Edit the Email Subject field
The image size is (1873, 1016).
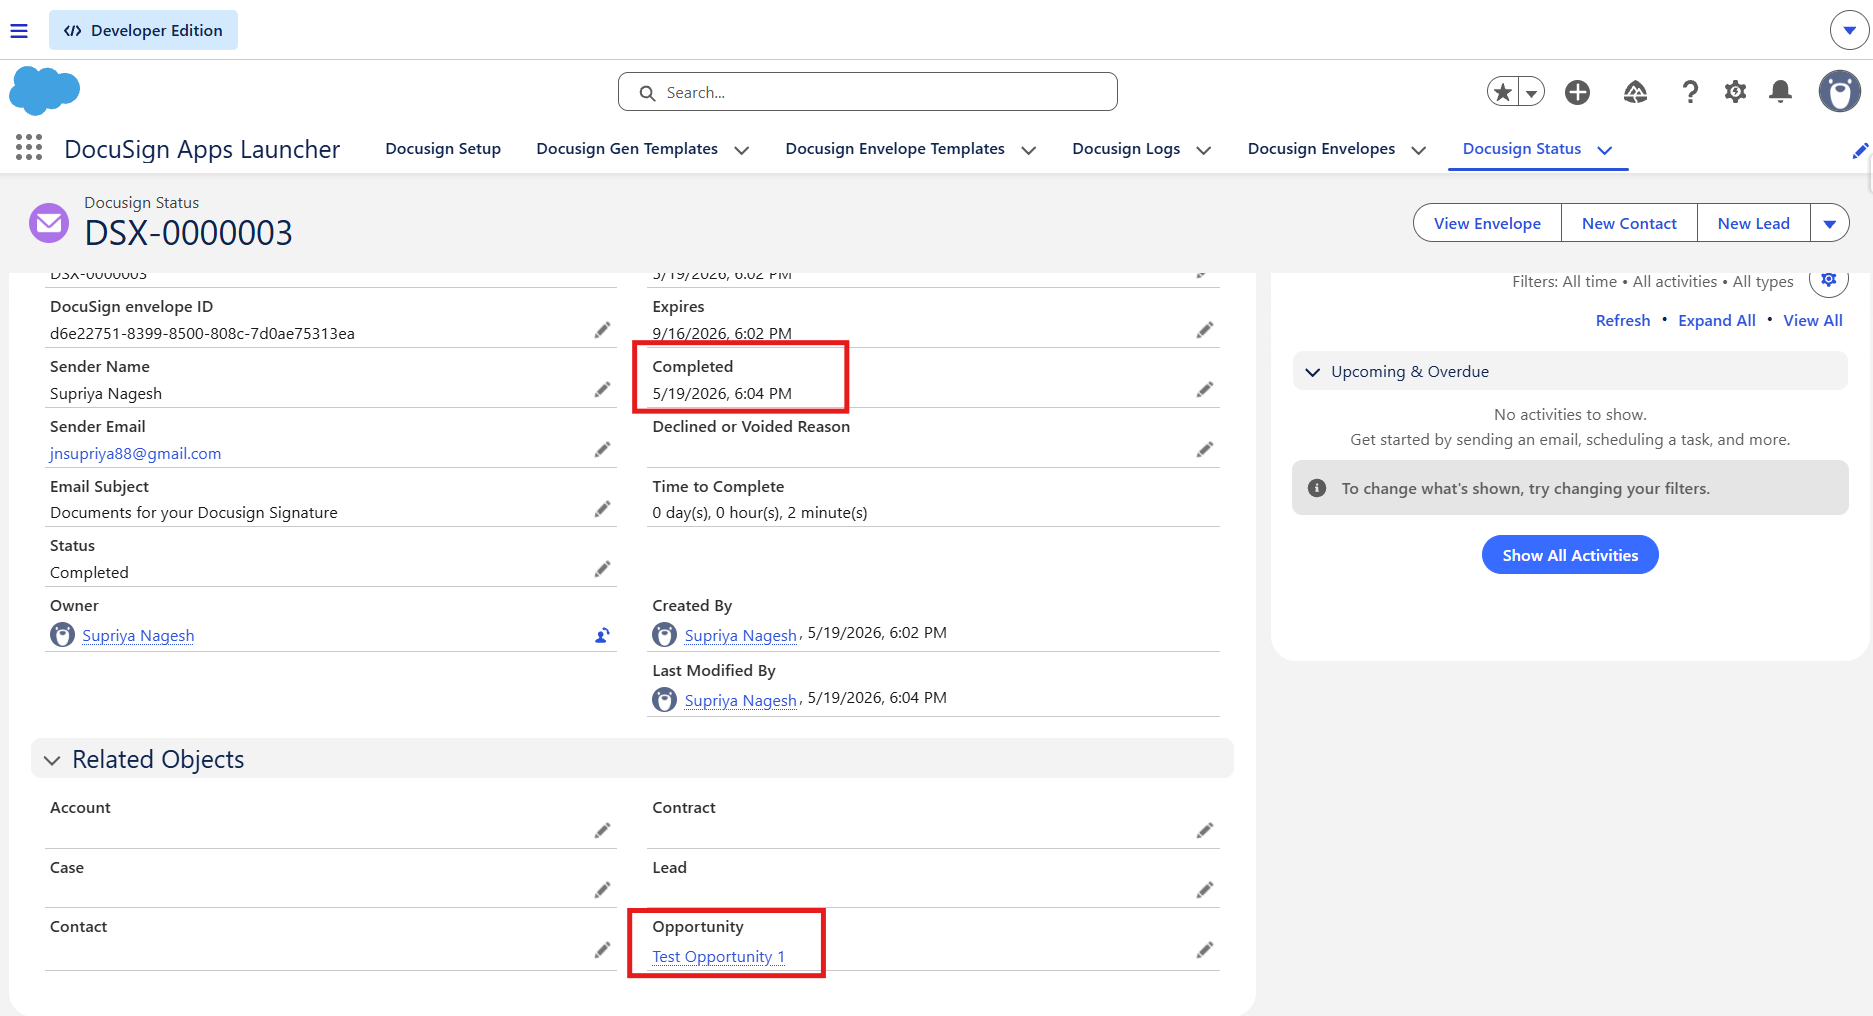click(x=602, y=509)
